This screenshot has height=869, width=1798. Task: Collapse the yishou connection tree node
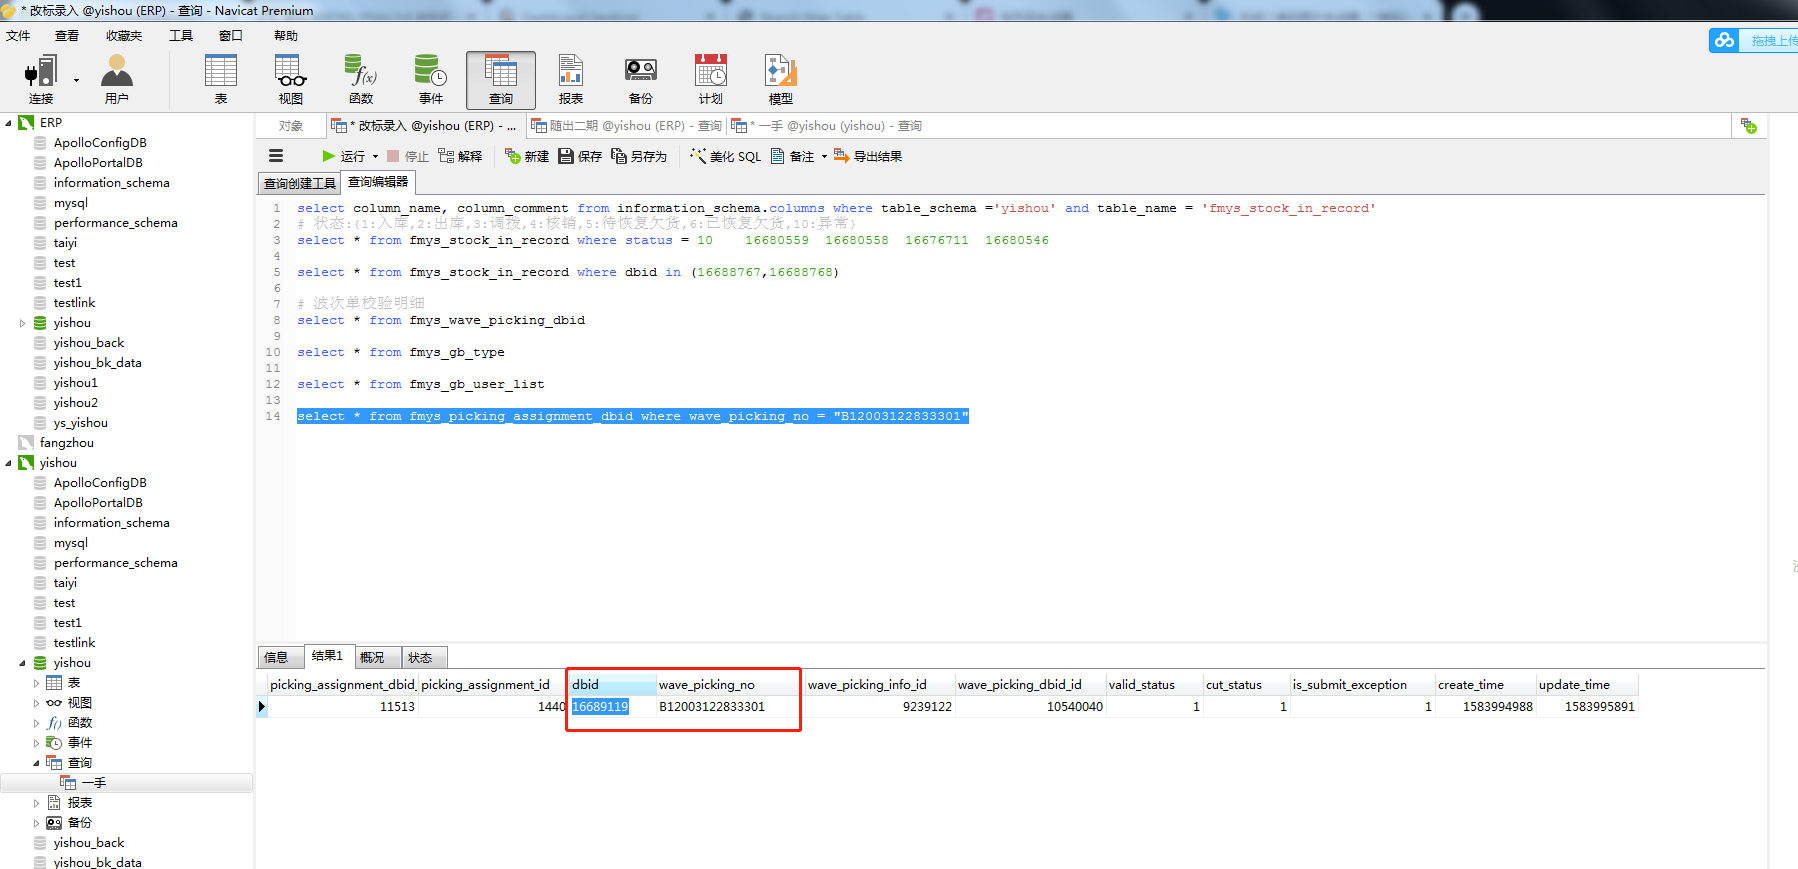9,463
